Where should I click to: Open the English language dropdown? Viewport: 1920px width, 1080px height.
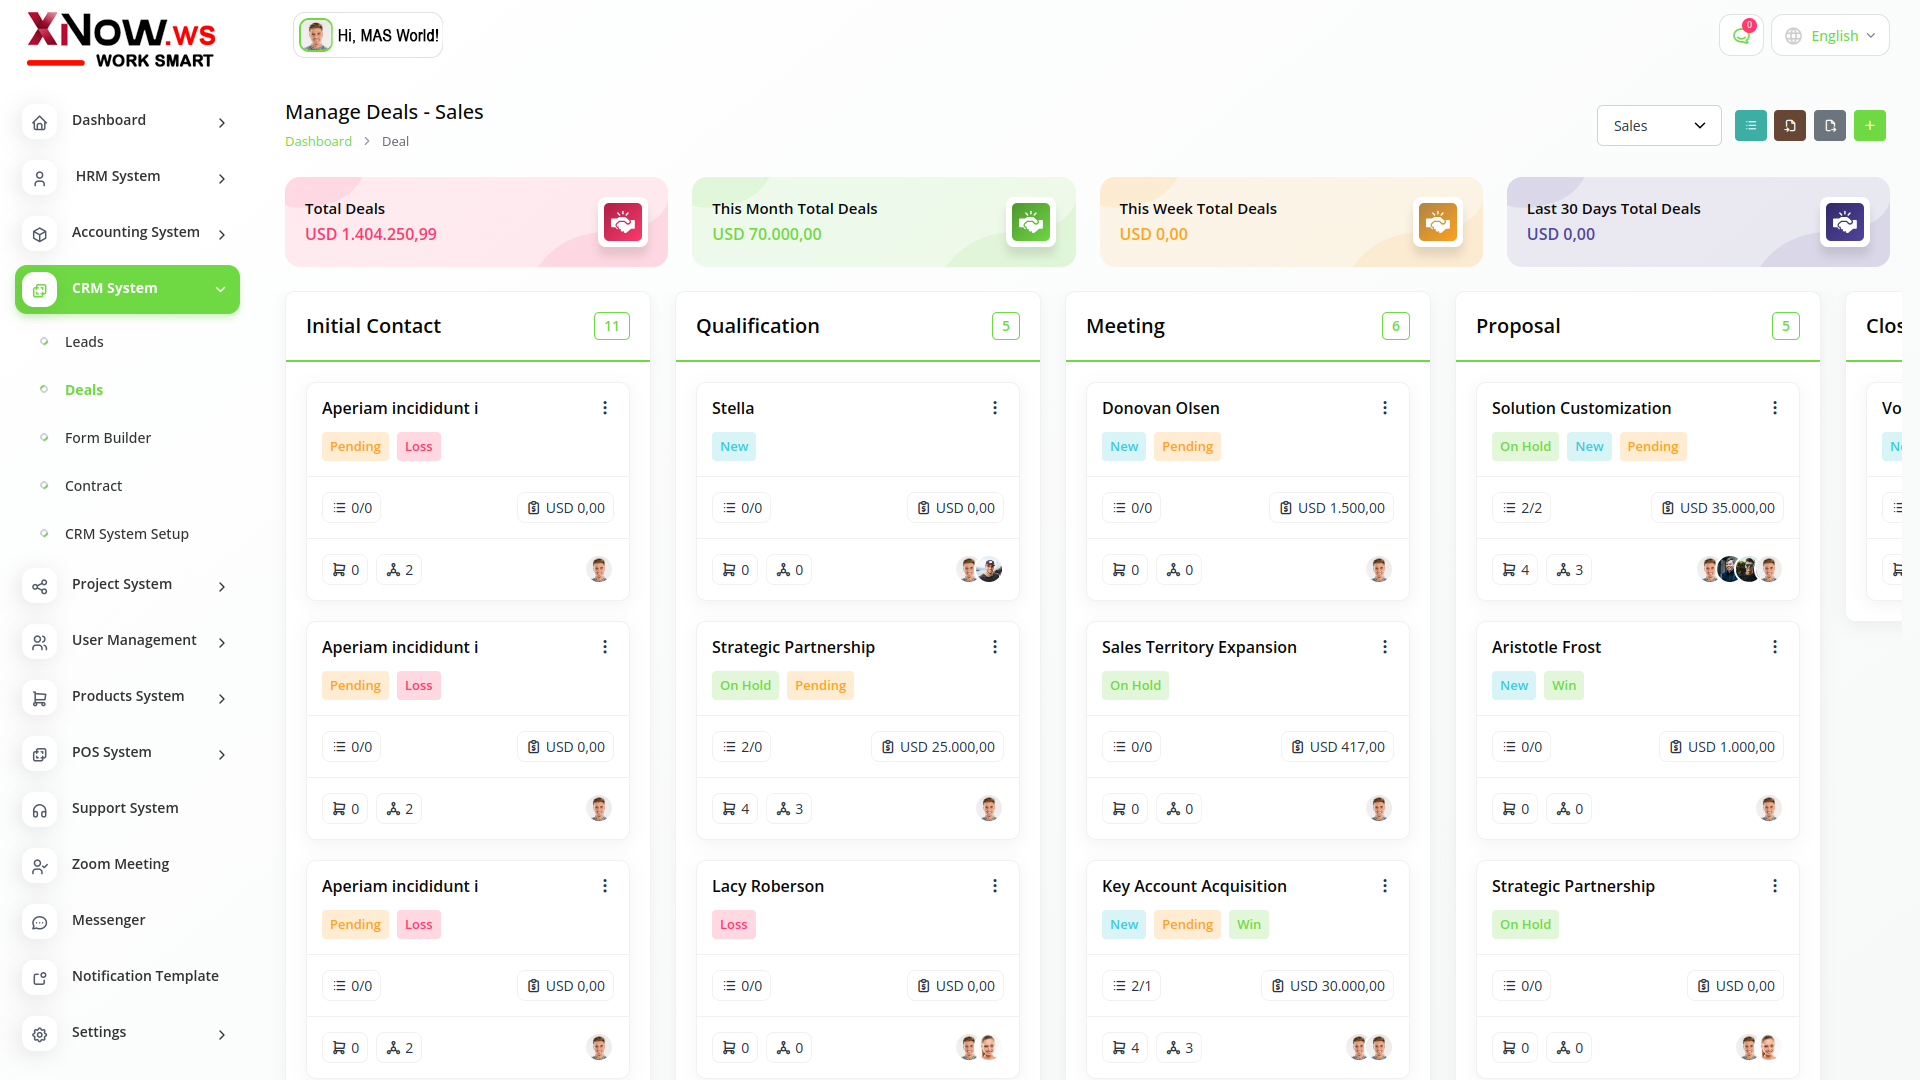pyautogui.click(x=1830, y=36)
